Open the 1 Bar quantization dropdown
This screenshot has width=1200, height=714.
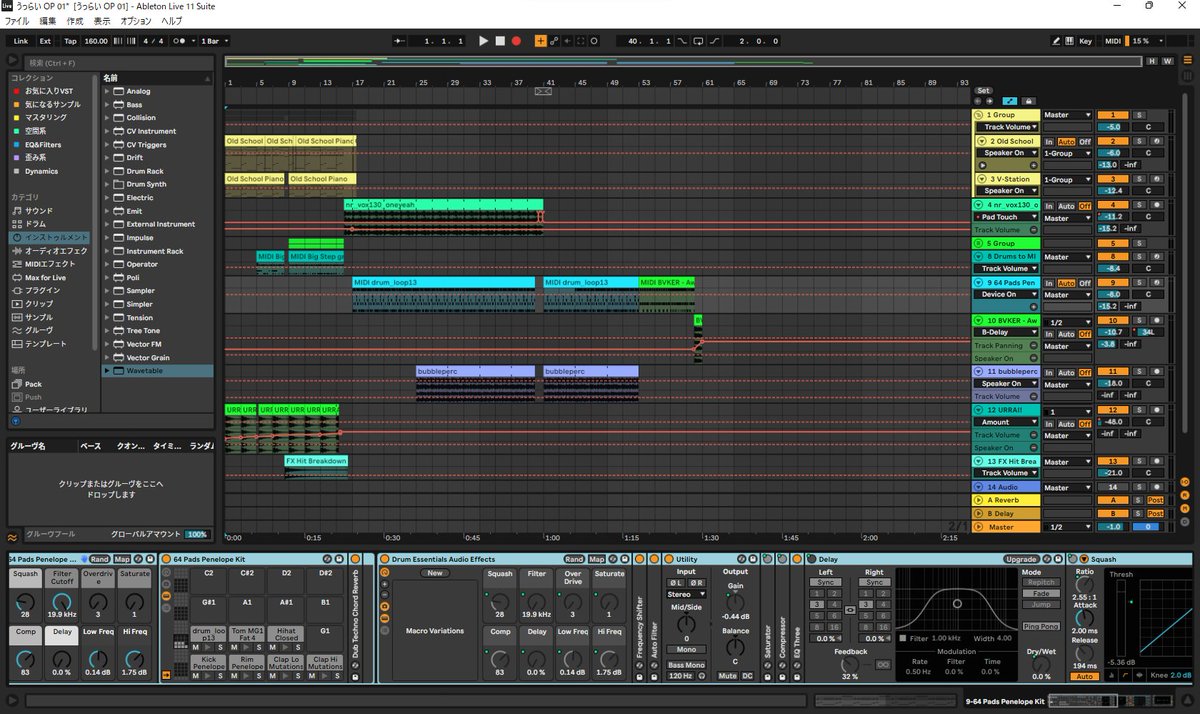(x=215, y=41)
